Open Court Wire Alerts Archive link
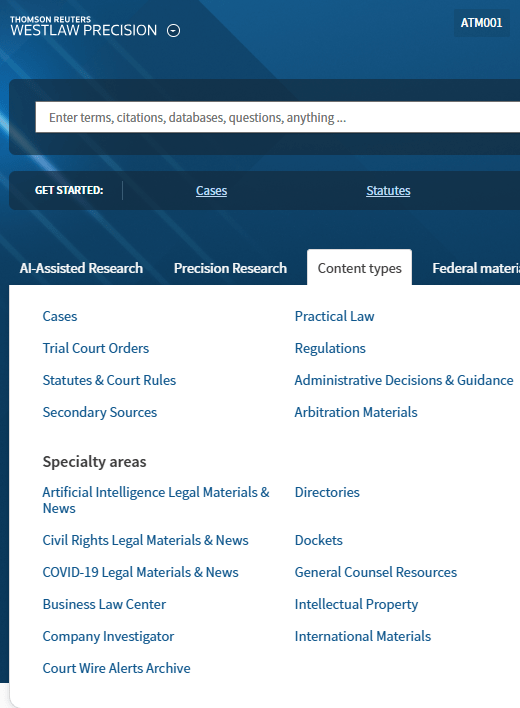Viewport: 520px width, 708px height. (x=116, y=668)
